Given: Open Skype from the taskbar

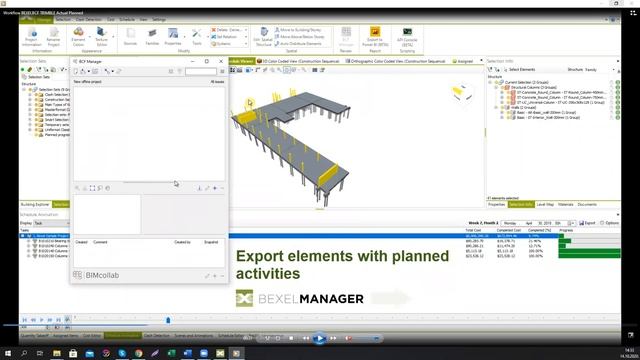Looking at the screenshot, I should [x=122, y=353].
